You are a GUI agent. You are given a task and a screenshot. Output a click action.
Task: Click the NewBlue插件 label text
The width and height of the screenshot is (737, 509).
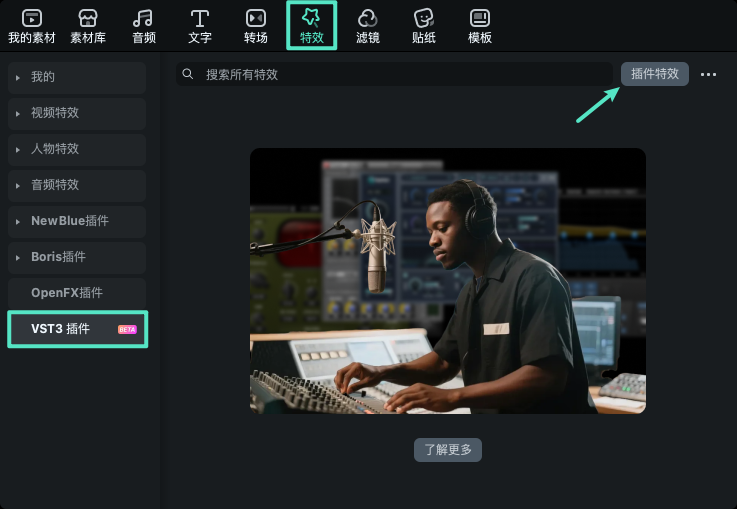[70, 221]
